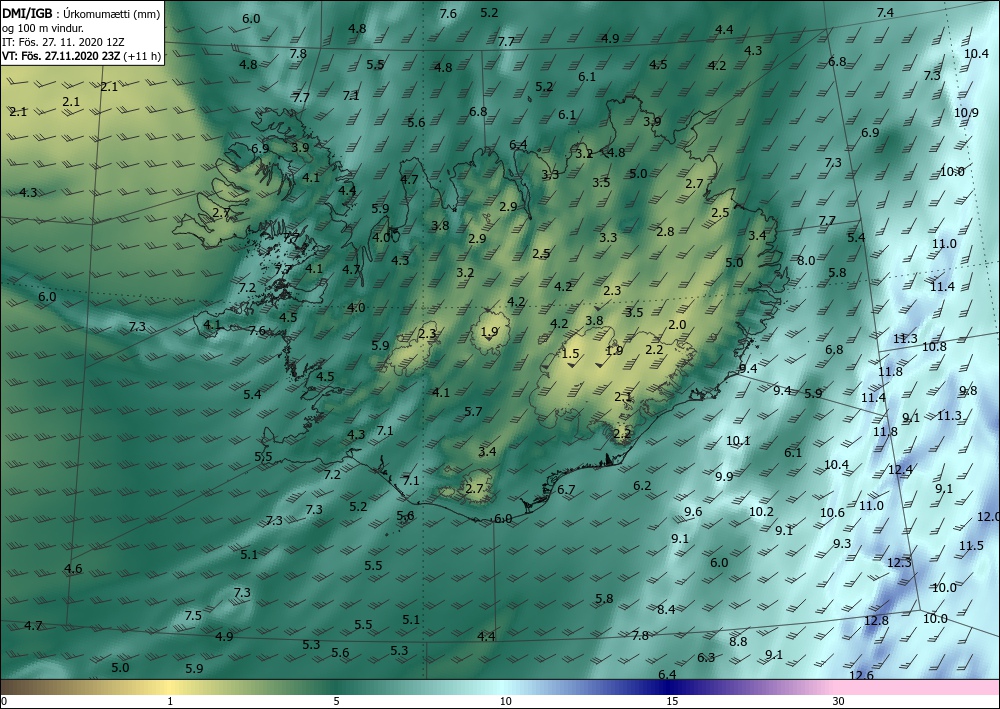Click the 8.0 value off the east coast

click(x=806, y=260)
